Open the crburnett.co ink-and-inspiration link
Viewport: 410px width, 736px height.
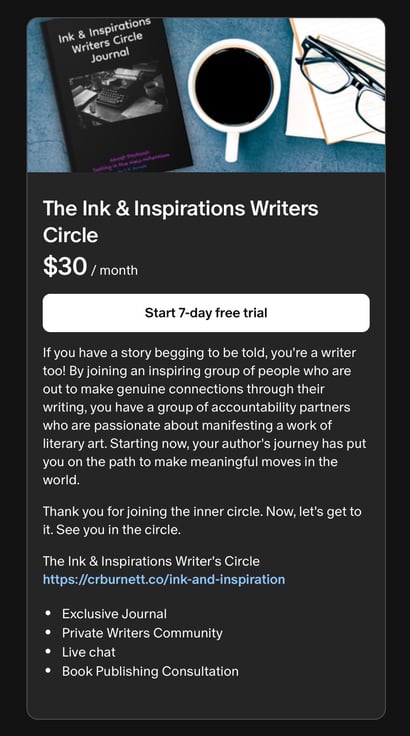[x=164, y=579]
